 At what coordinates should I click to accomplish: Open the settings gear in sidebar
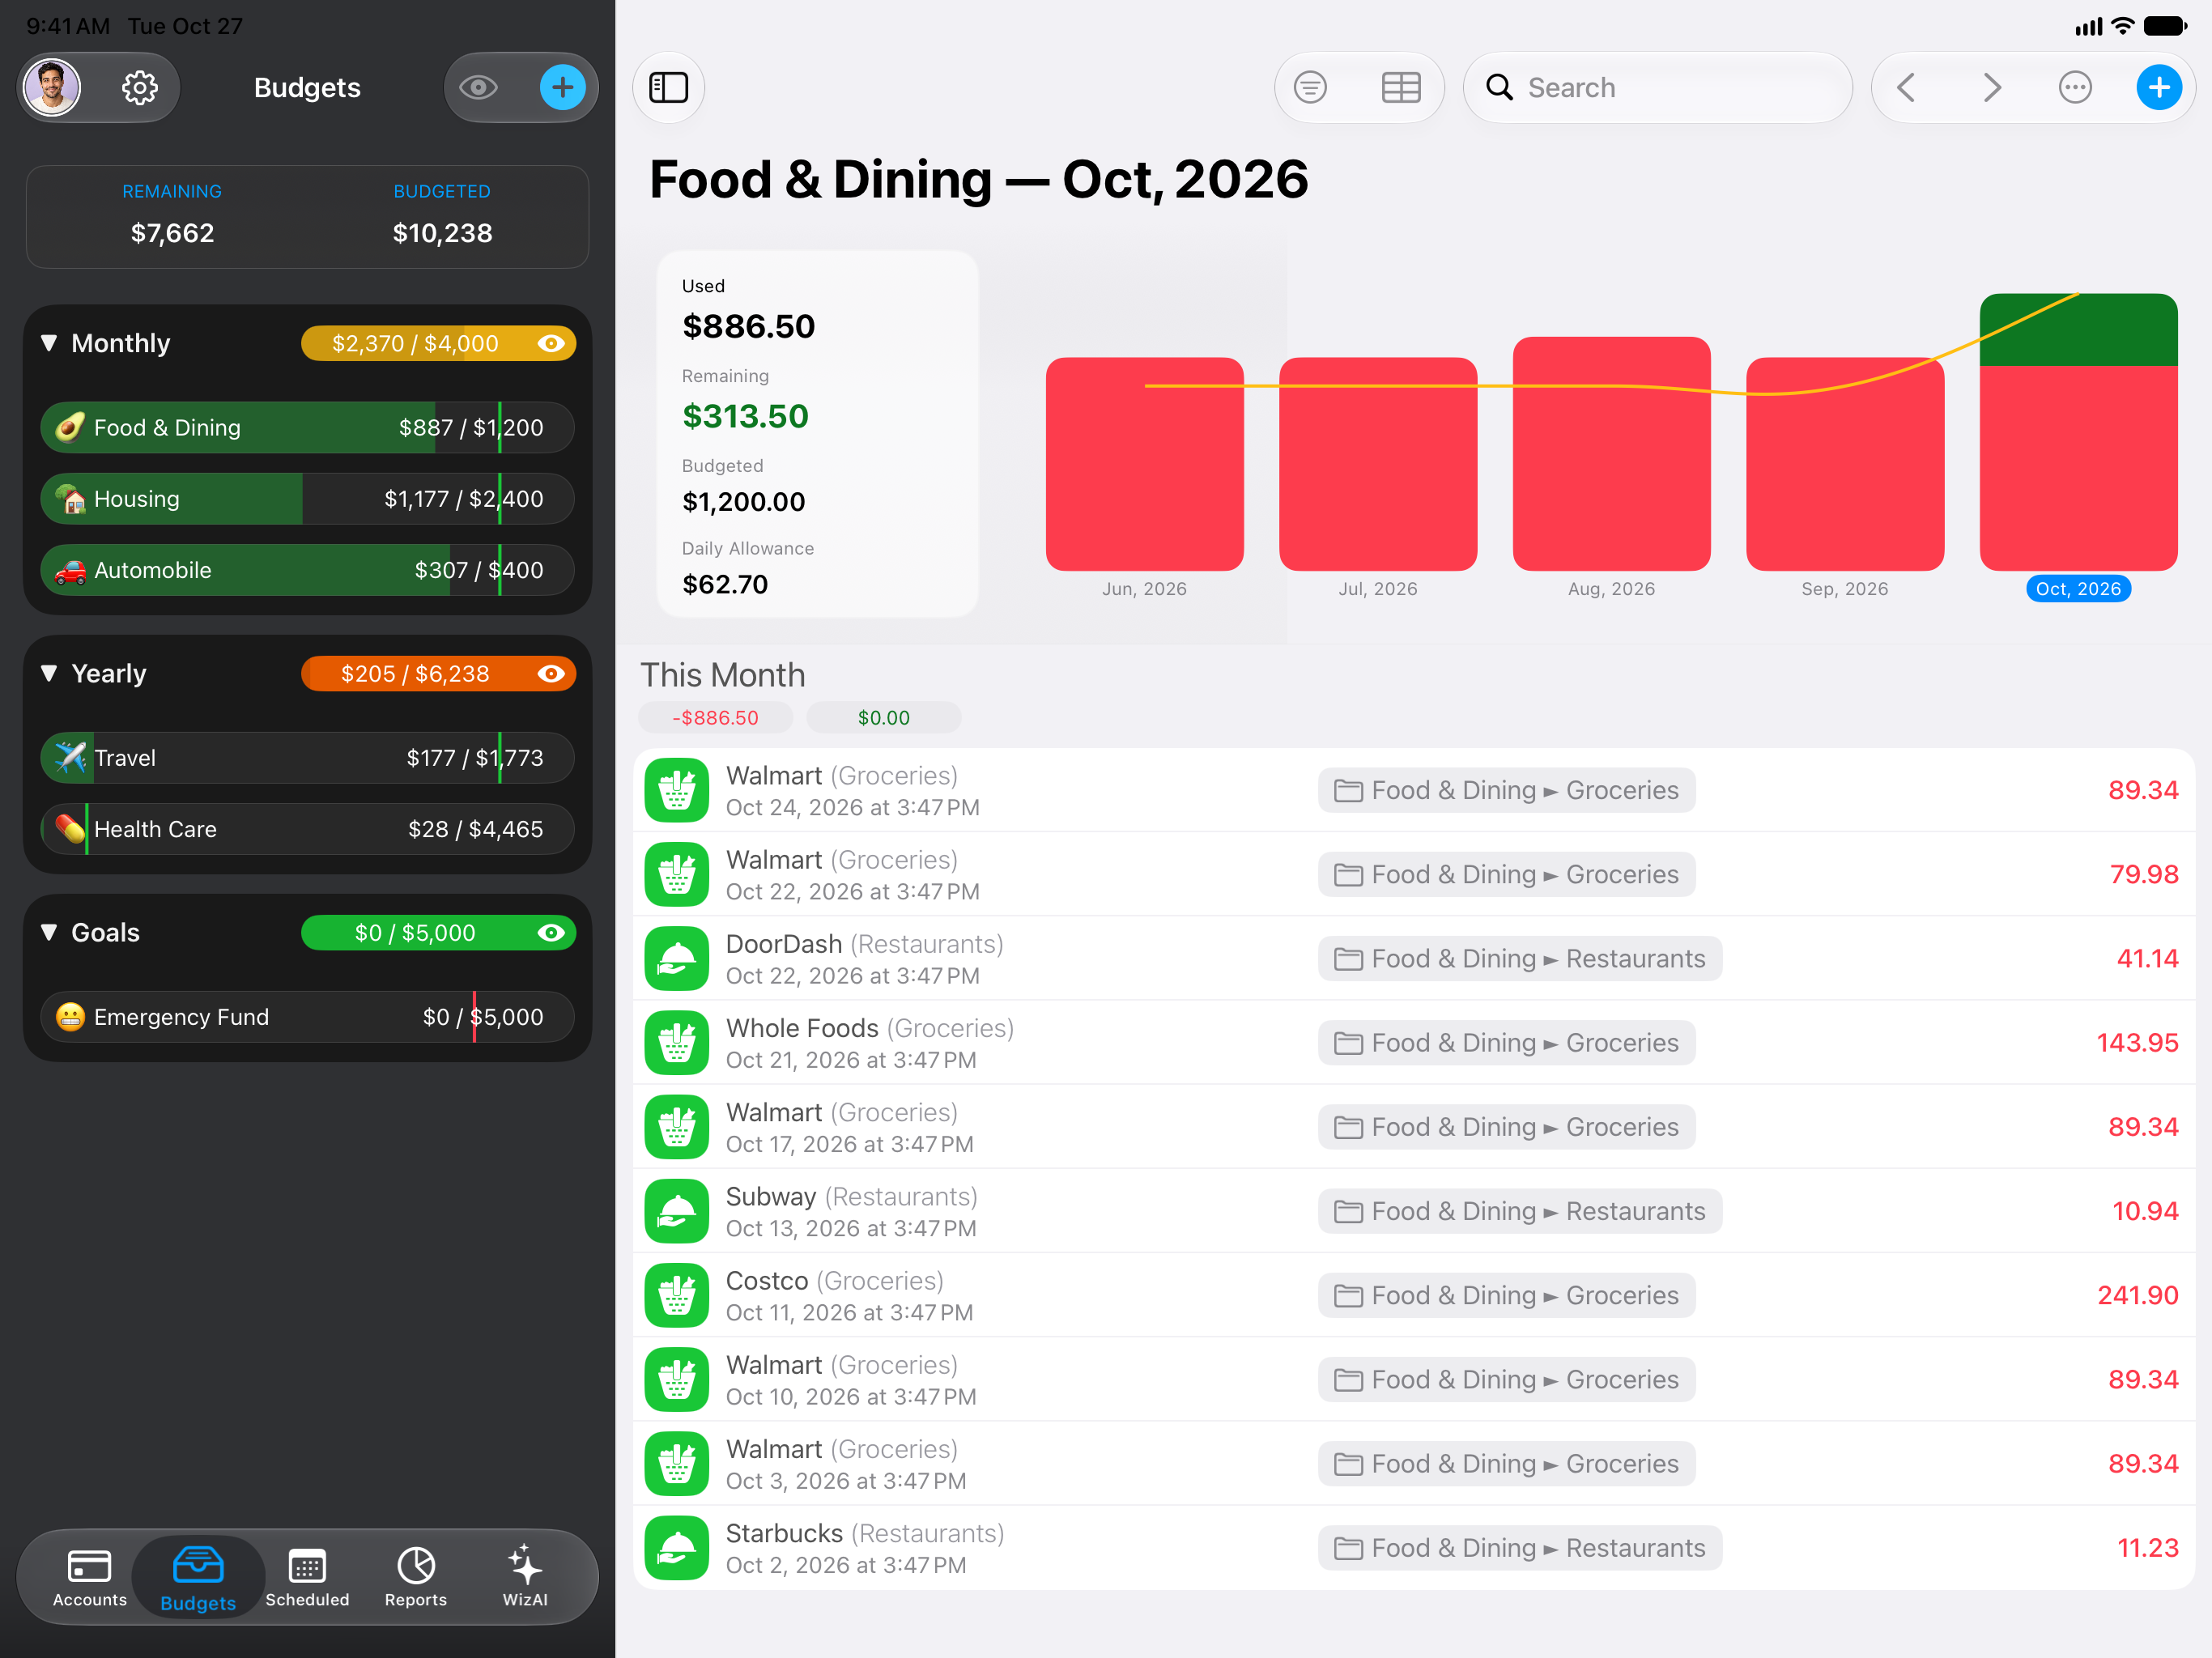[139, 88]
